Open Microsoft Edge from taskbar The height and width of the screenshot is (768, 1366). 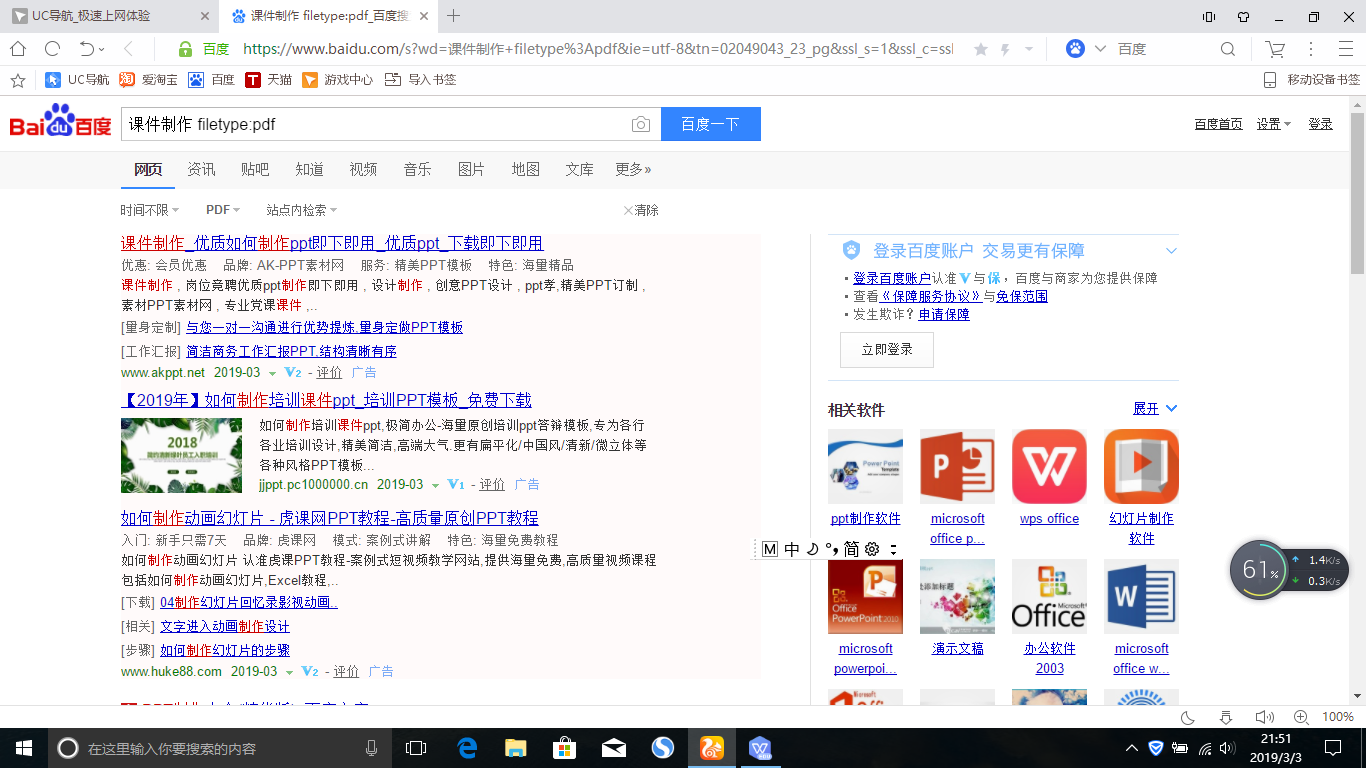pyautogui.click(x=467, y=748)
